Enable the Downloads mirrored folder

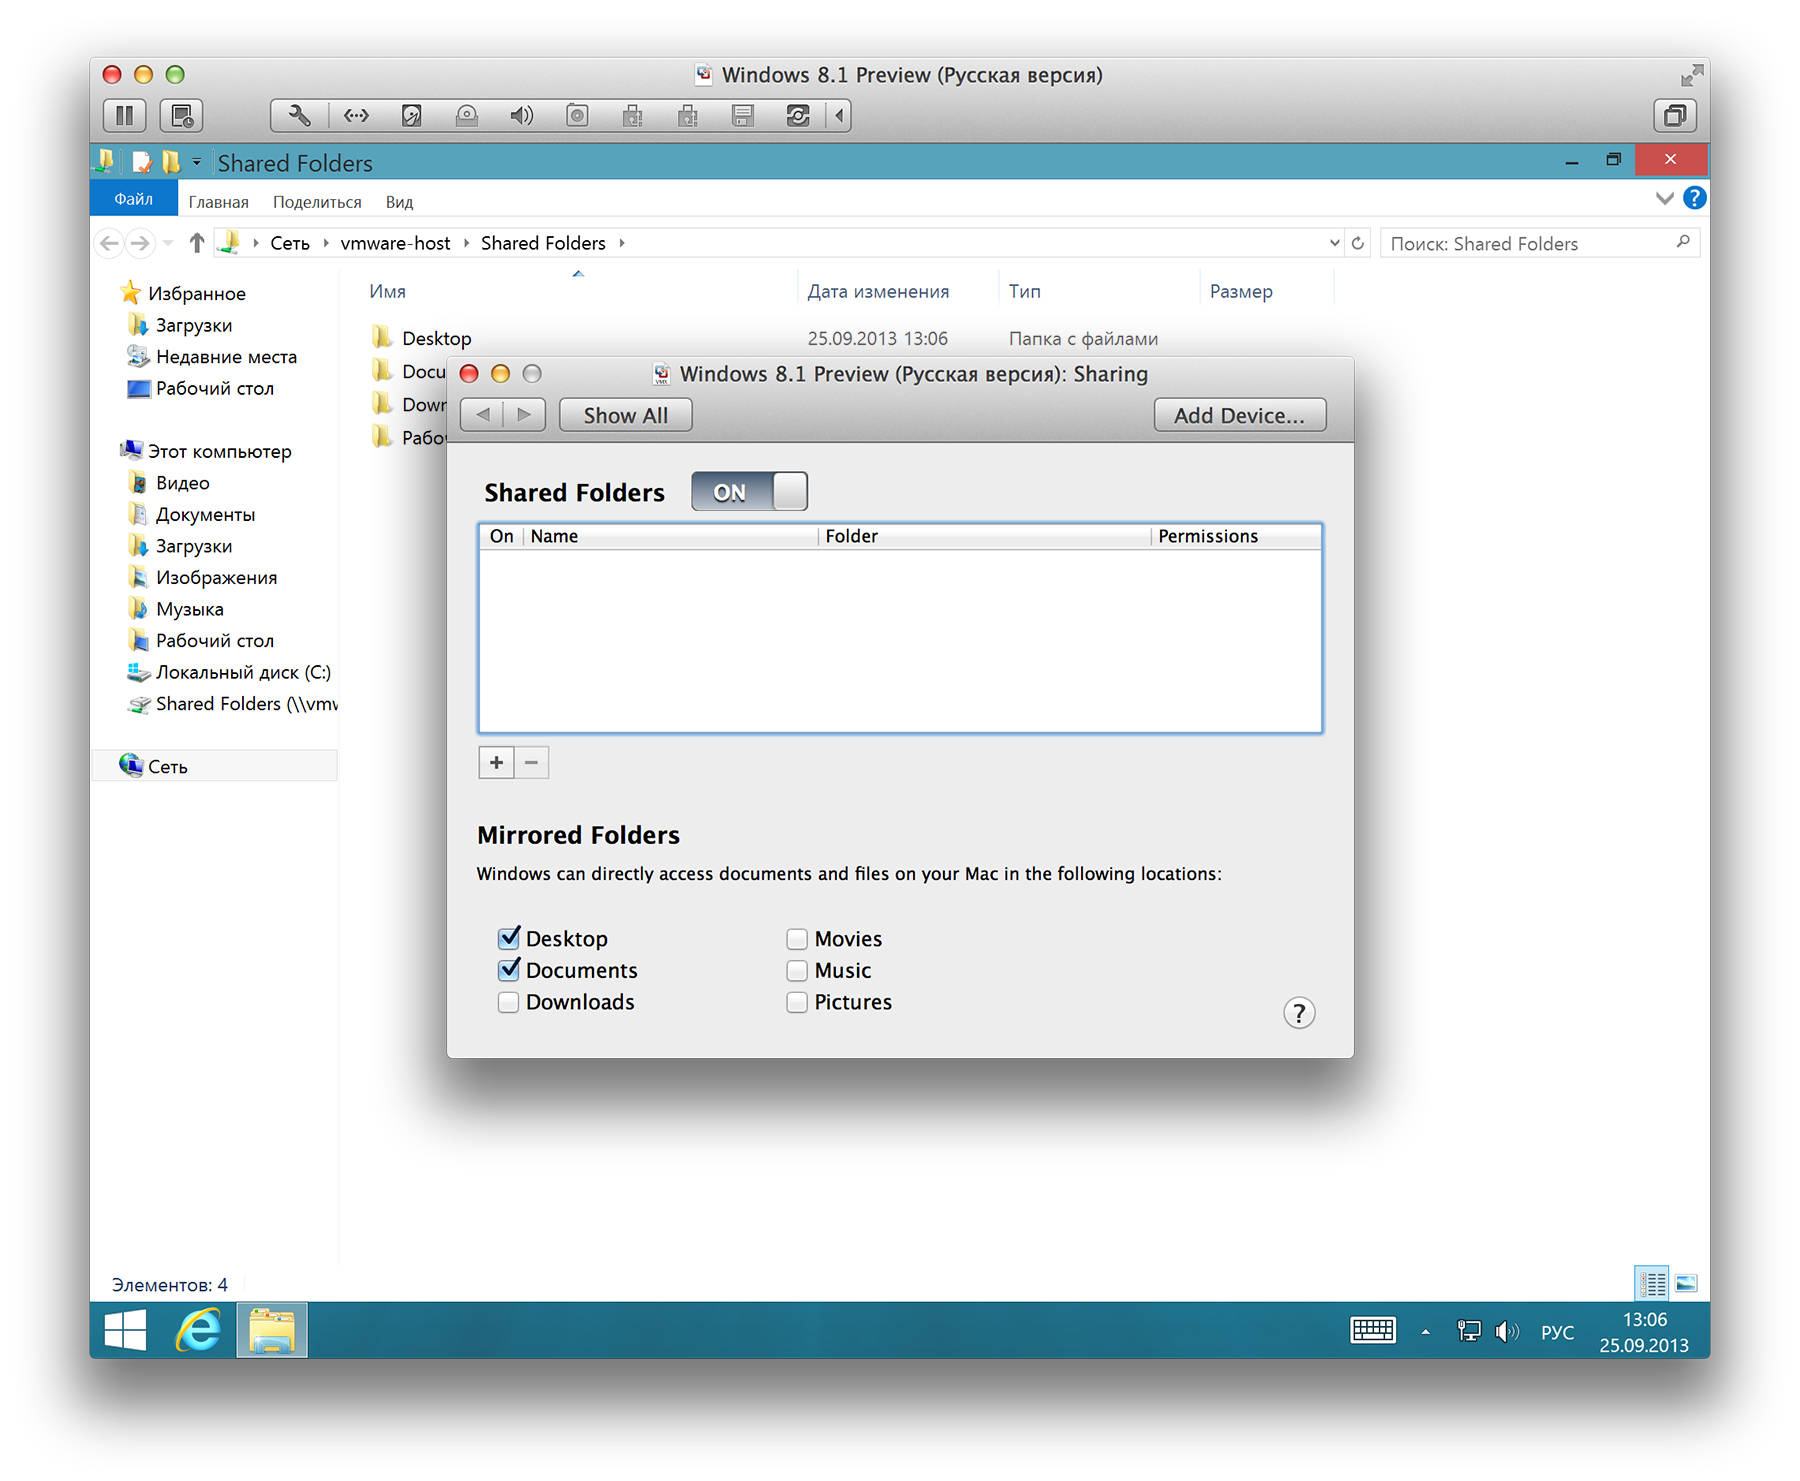[x=508, y=1002]
